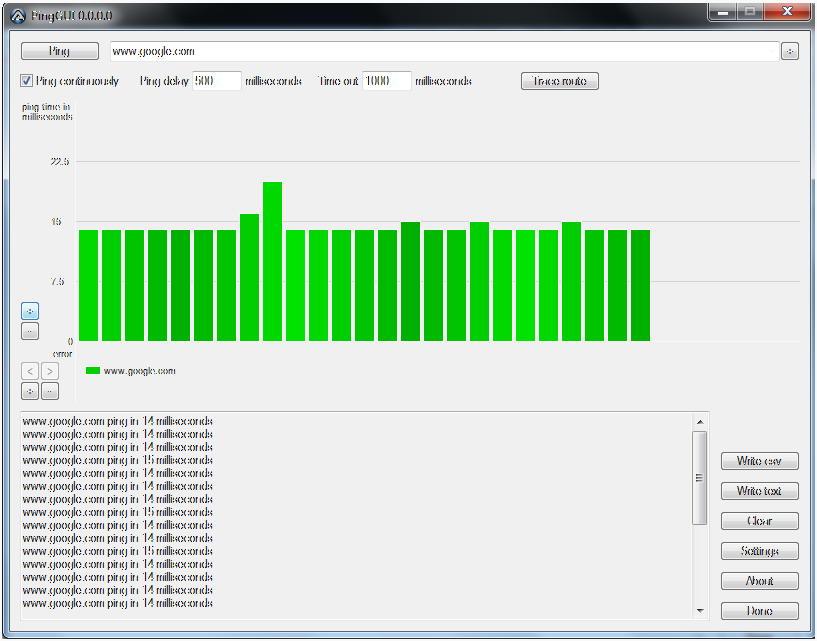The height and width of the screenshot is (641, 817).
Task: Click the plus button beside the address field
Action: pyautogui.click(x=789, y=51)
